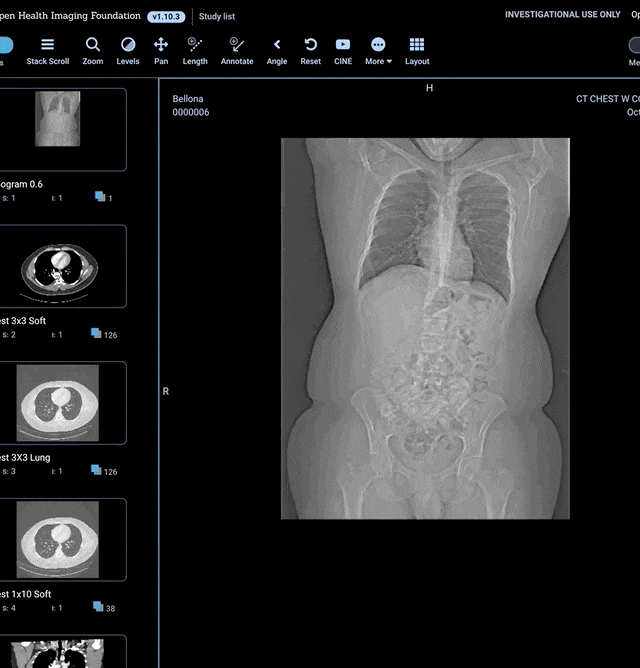This screenshot has width=640, height=668.
Task: Click the patient ID 0000006
Action: [190, 112]
